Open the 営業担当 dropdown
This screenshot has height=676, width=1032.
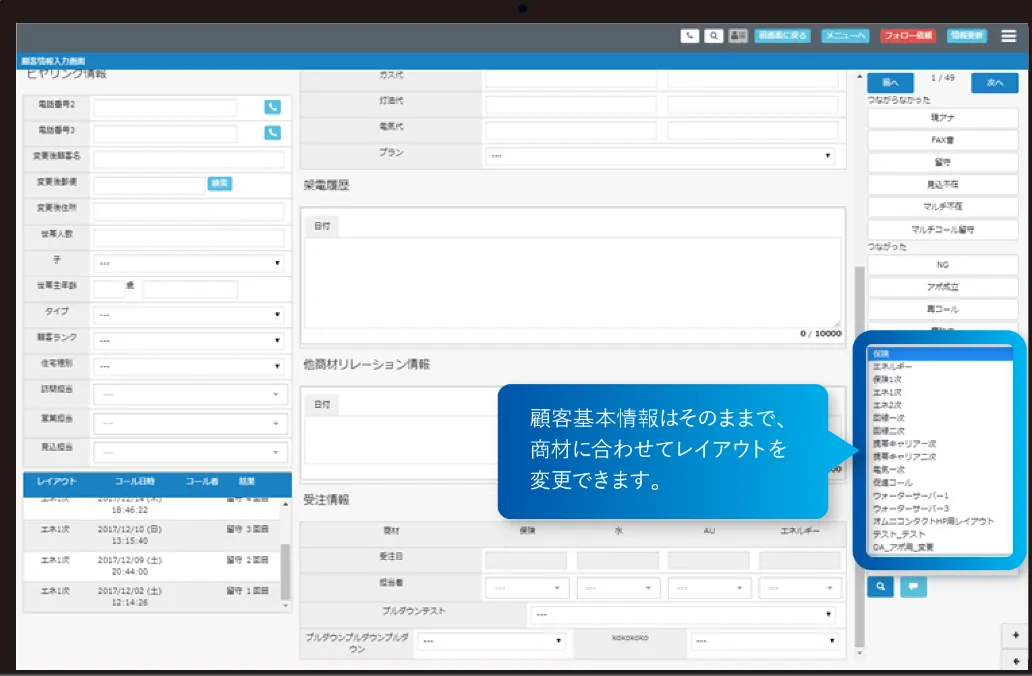click(190, 423)
